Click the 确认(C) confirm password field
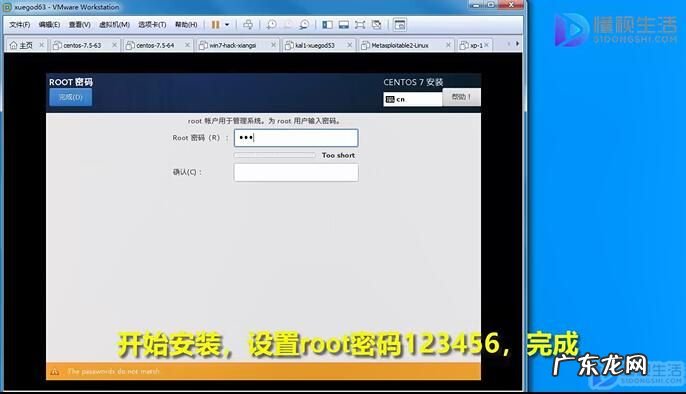686x394 pixels. 296,172
